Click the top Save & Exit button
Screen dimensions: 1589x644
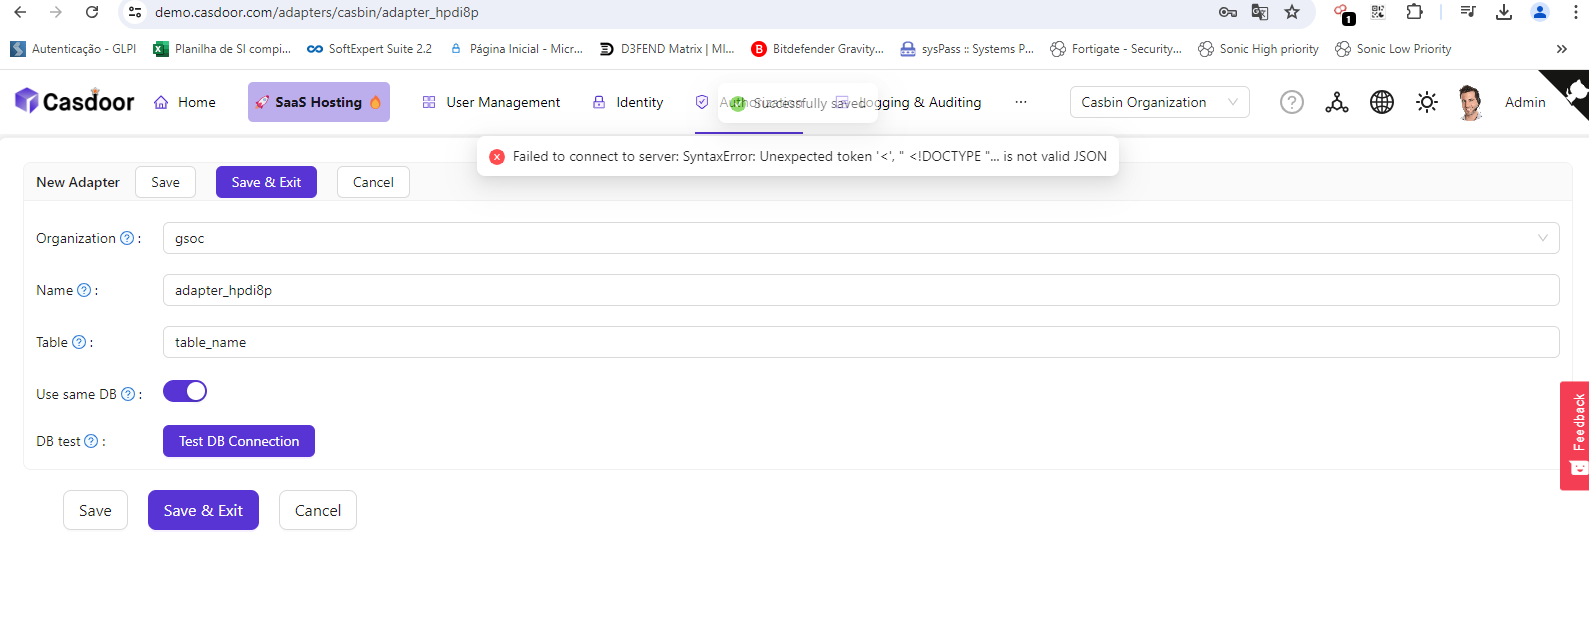click(266, 182)
